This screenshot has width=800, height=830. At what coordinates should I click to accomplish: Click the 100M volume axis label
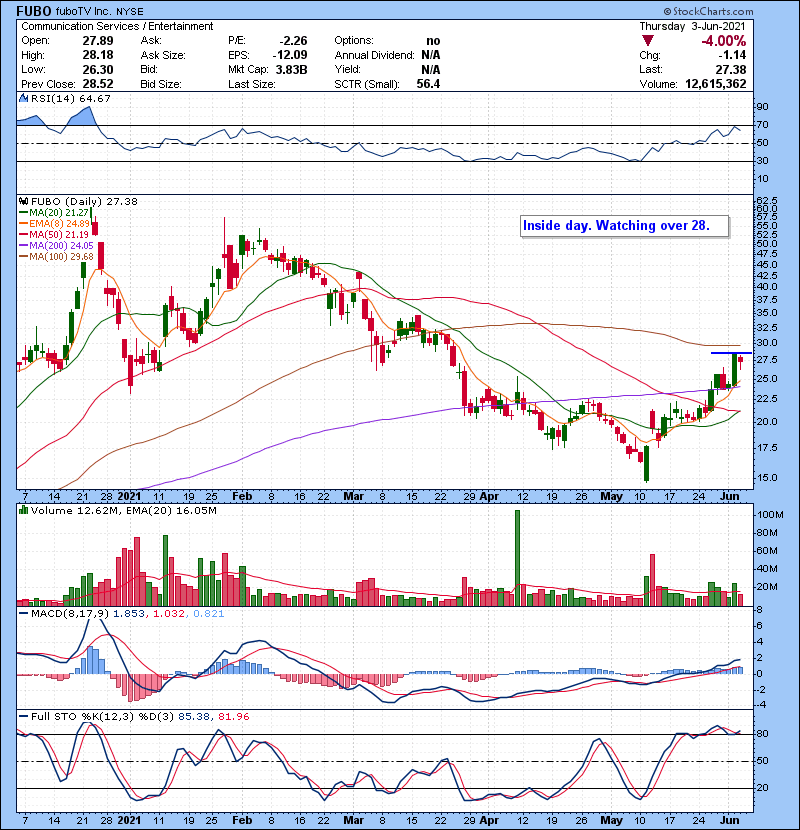point(770,515)
